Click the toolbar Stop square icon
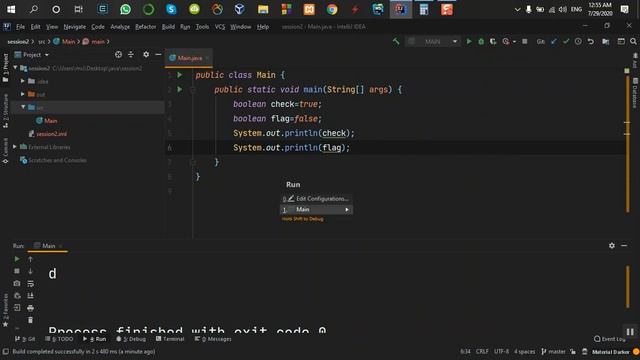This screenshot has height=360, width=640. pos(525,42)
